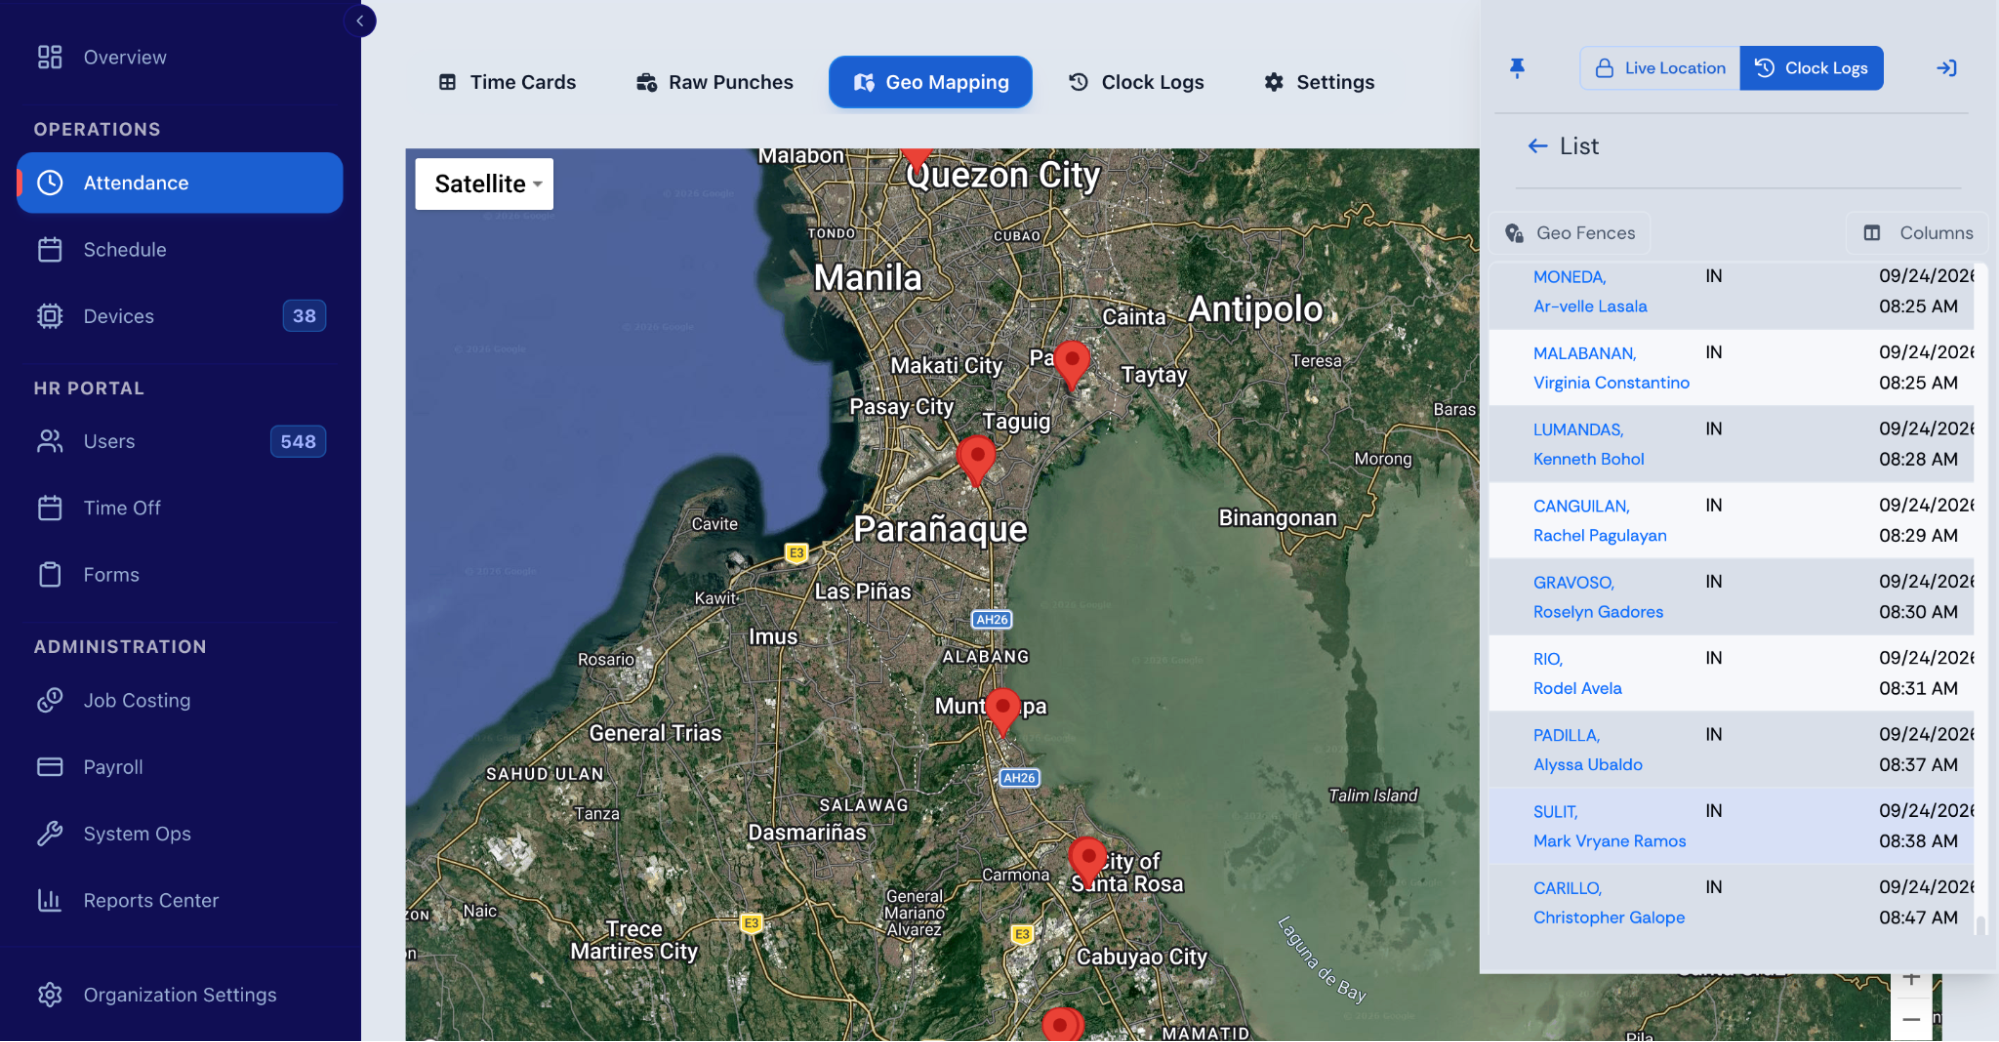Open the Overview page
This screenshot has height=1042, width=1999.
[x=180, y=57]
